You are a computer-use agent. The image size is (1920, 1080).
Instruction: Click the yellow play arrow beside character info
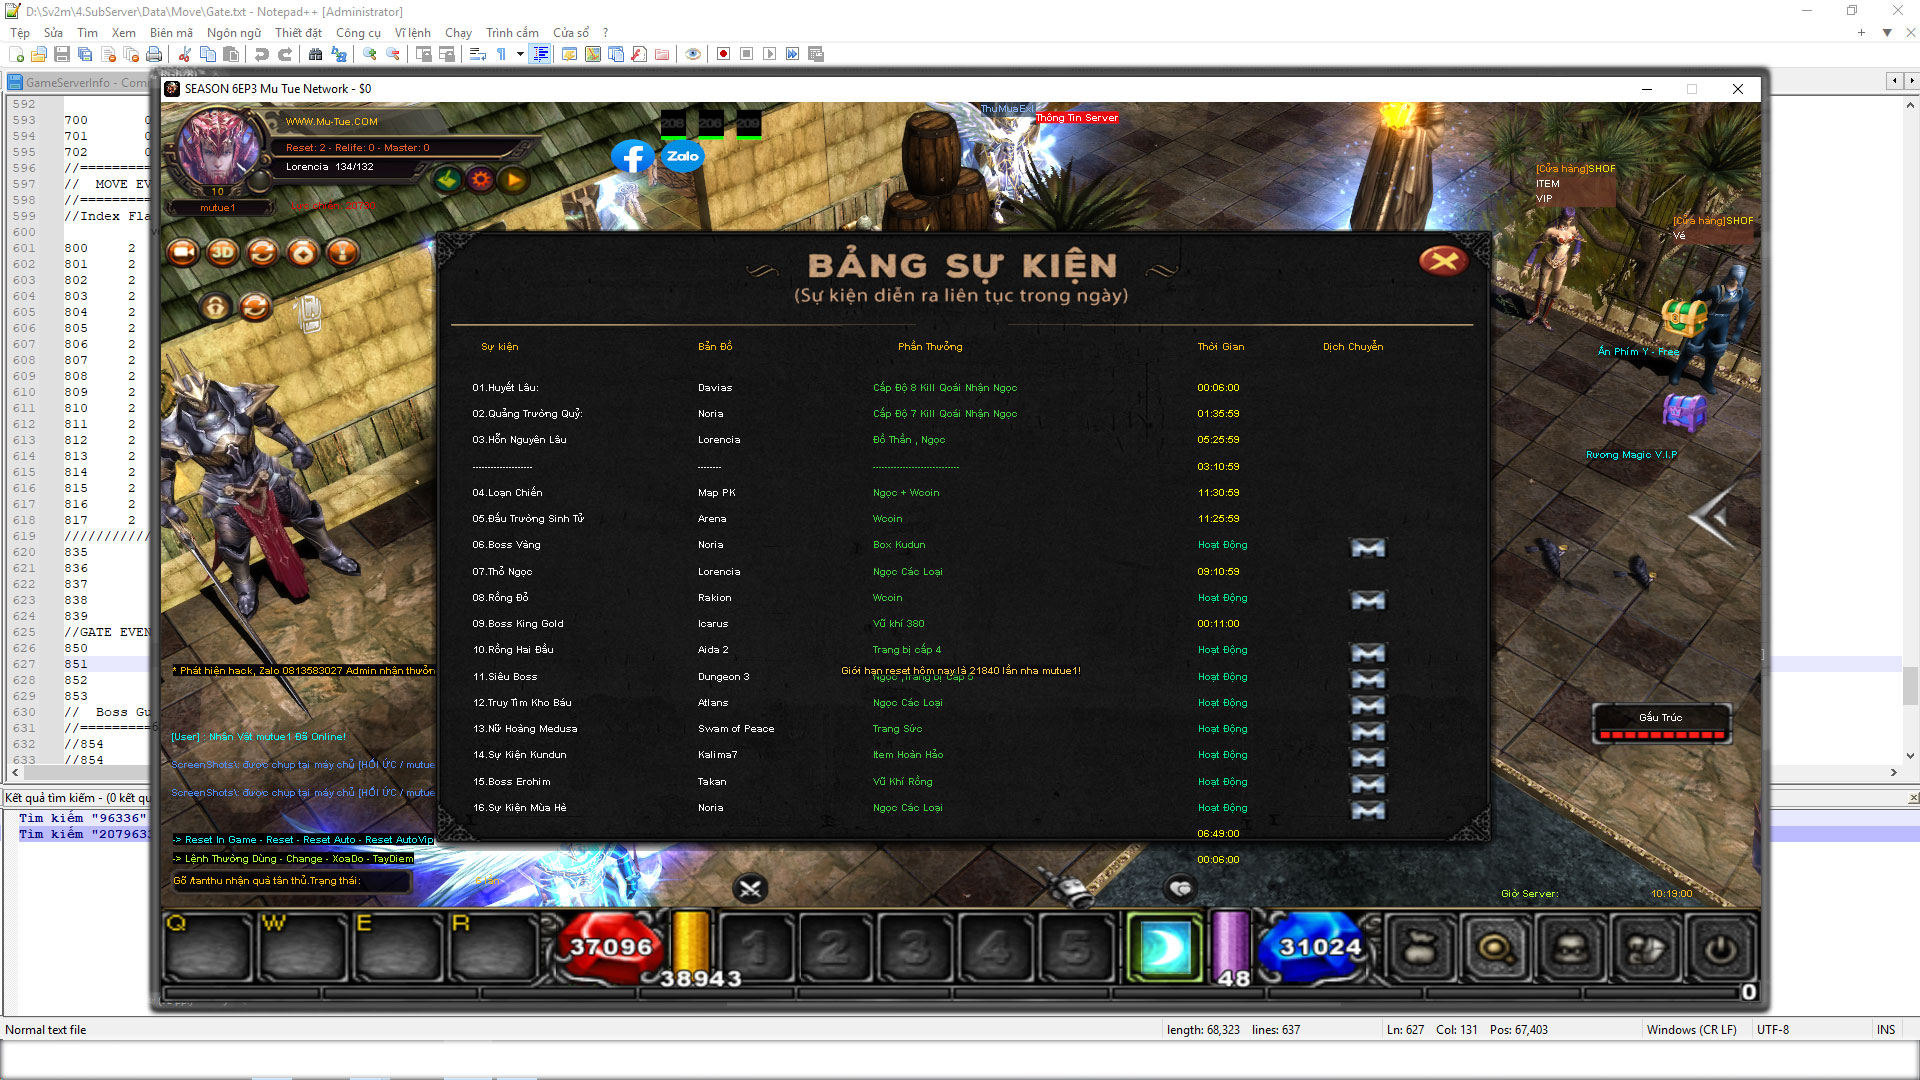point(514,180)
